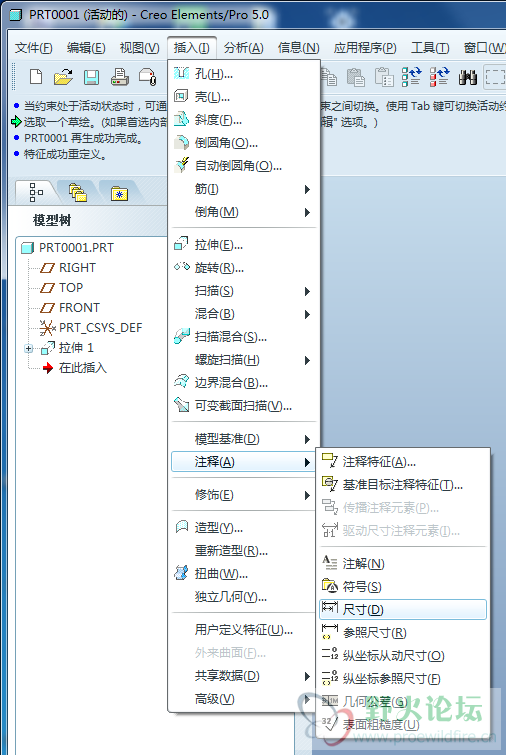Click the binoculars Find toolbar icon

click(467, 77)
